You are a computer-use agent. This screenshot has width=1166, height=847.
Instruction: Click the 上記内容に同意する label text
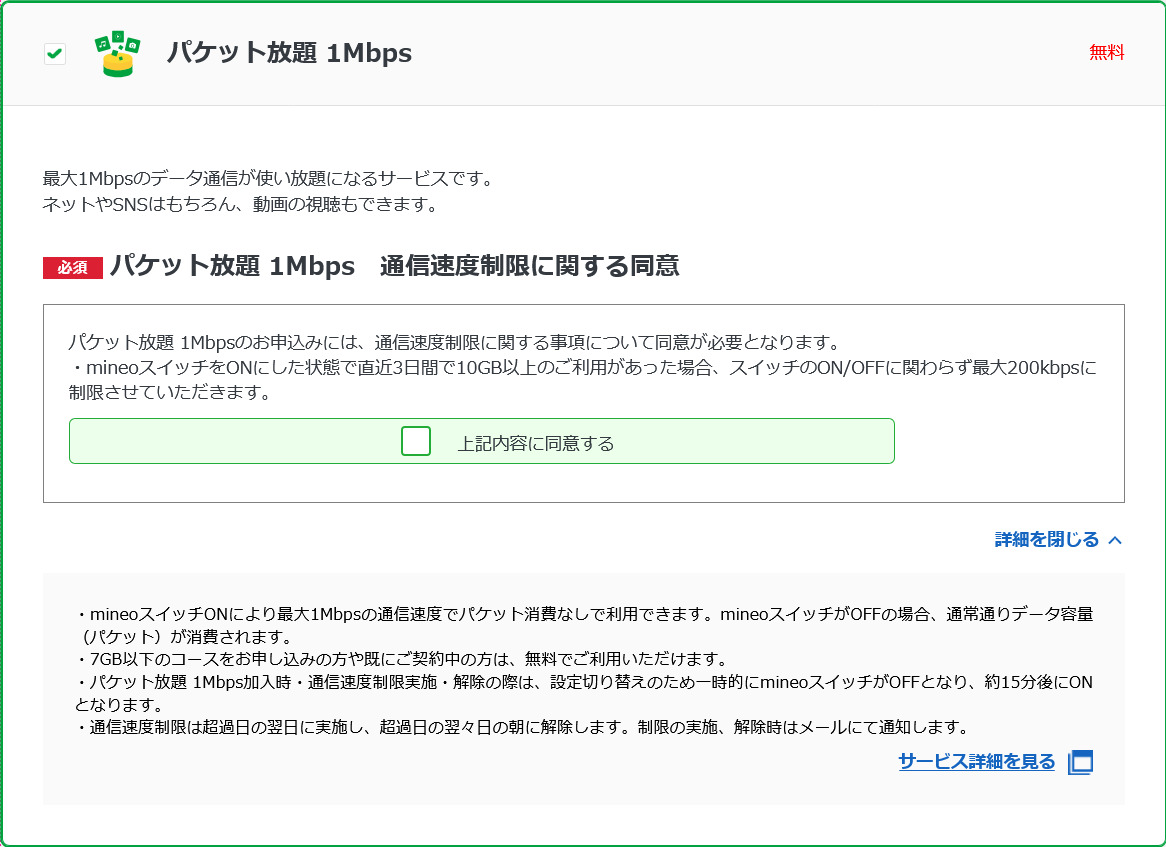click(535, 443)
